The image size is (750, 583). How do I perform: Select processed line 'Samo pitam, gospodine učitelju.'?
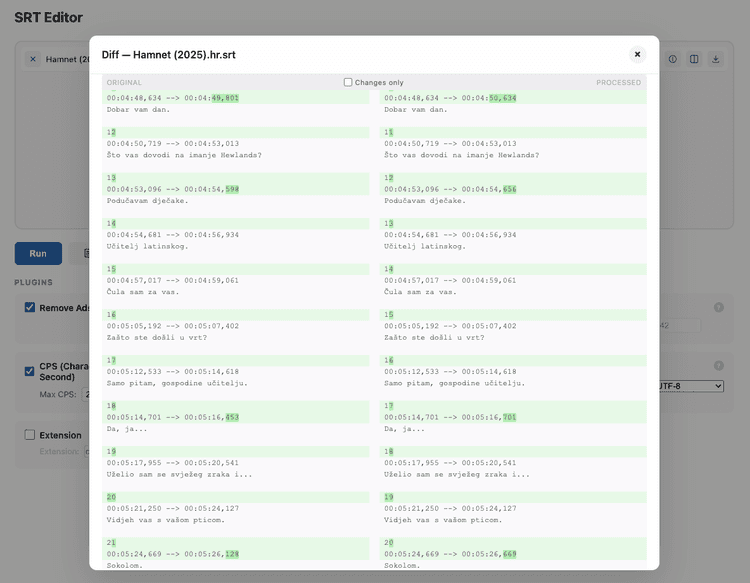point(454,383)
